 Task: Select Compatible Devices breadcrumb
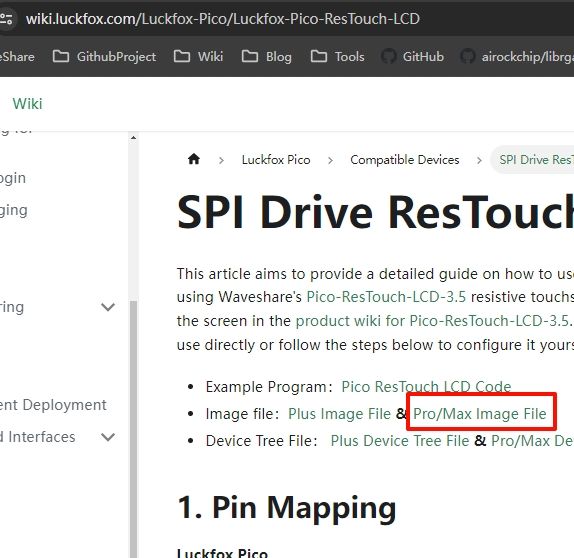coord(405,160)
